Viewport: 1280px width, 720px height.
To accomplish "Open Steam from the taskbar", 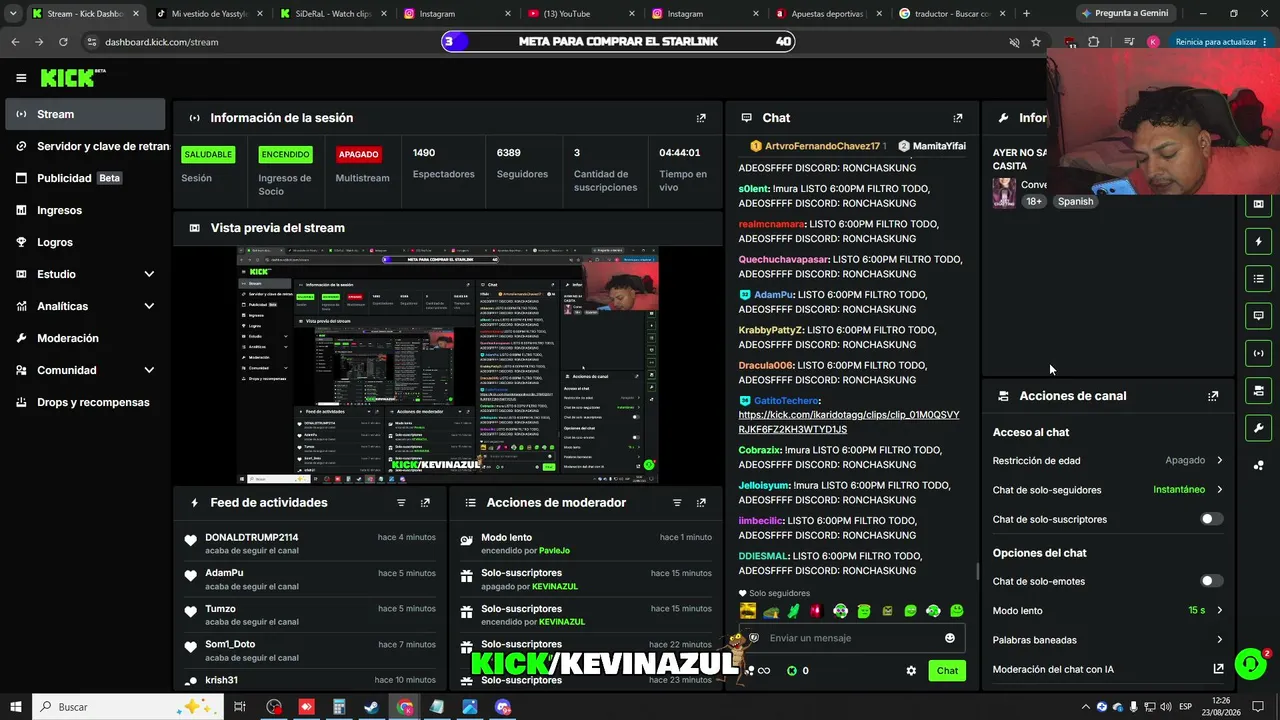I will coord(371,707).
